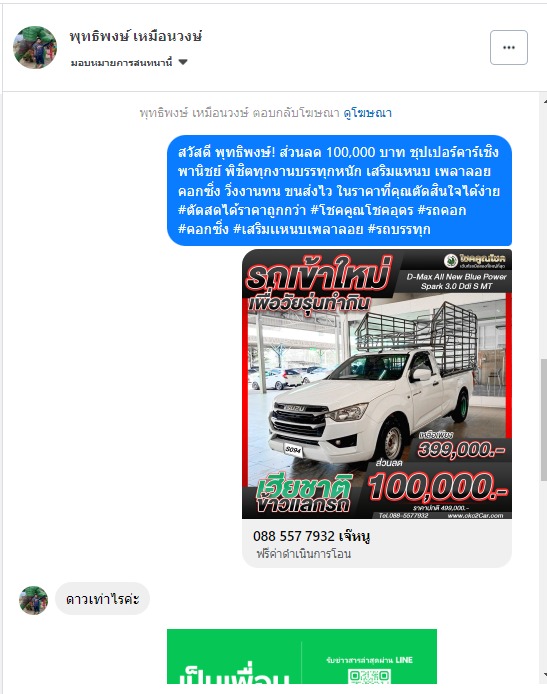This screenshot has height=694, width=547.
Task: Click the scrollbar down arrow
Action: (544, 675)
